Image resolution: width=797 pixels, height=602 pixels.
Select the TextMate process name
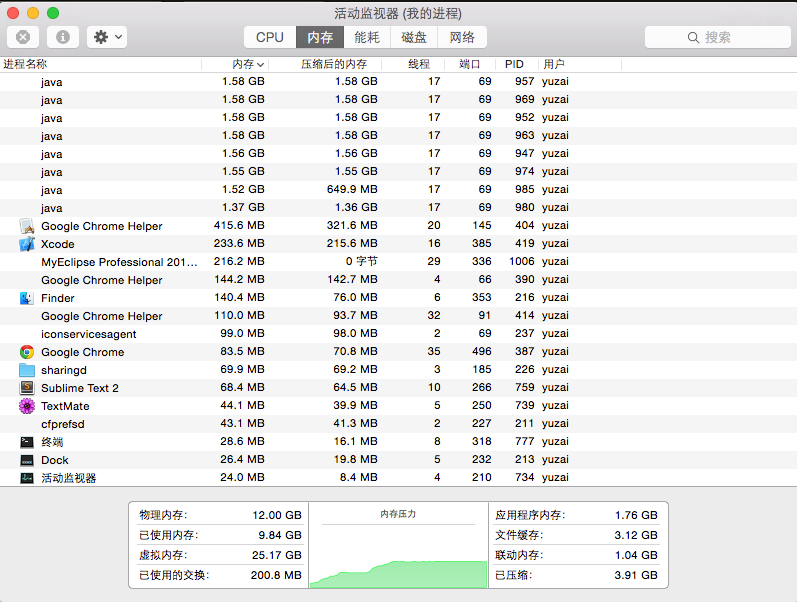pyautogui.click(x=65, y=406)
